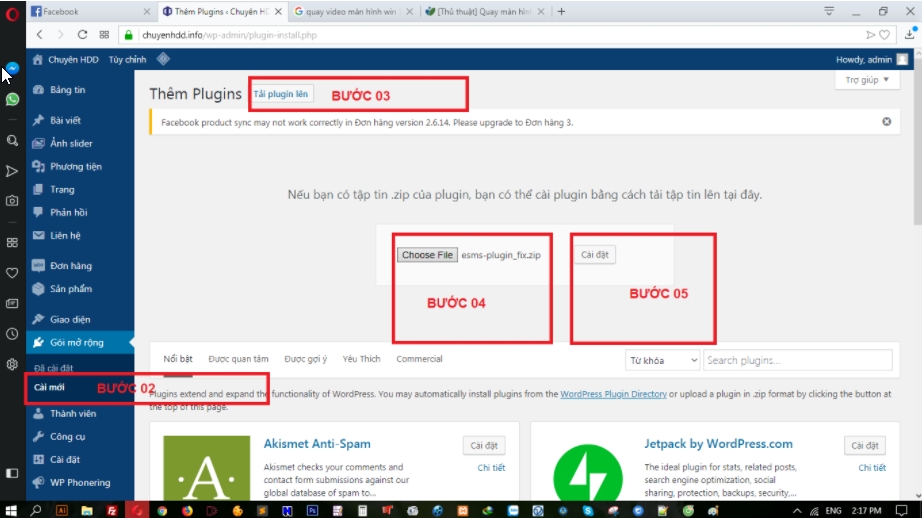Click the Windows Start button
The height and width of the screenshot is (518, 922).
click(11, 509)
